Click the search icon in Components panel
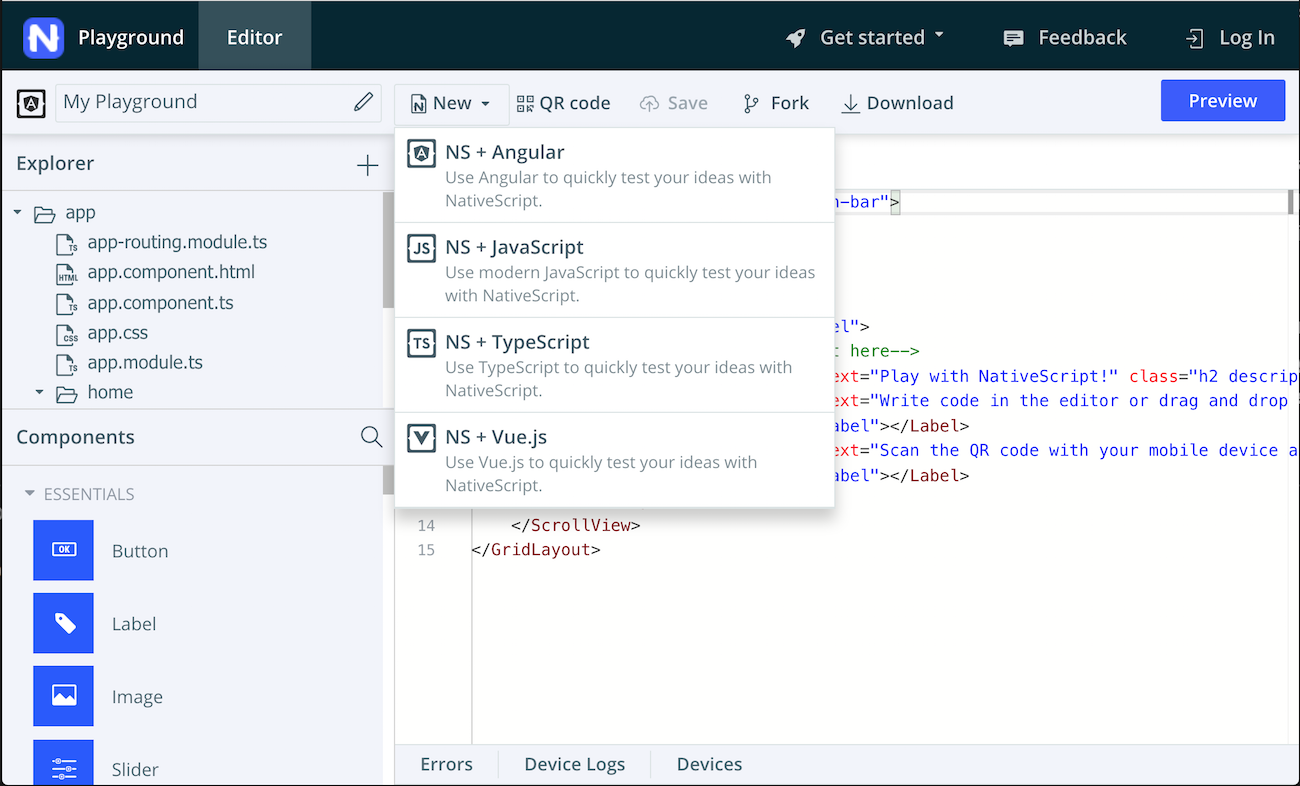The image size is (1300, 786). point(371,437)
